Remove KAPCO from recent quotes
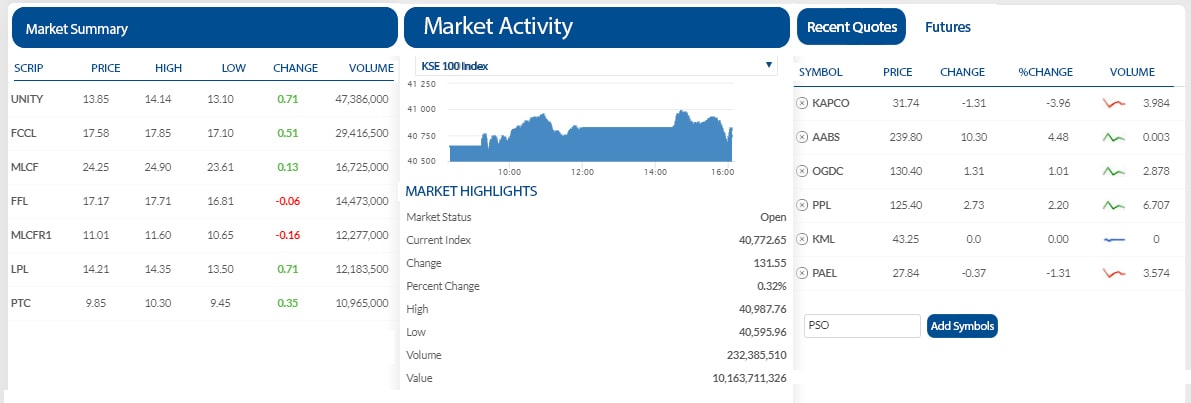 (x=801, y=103)
